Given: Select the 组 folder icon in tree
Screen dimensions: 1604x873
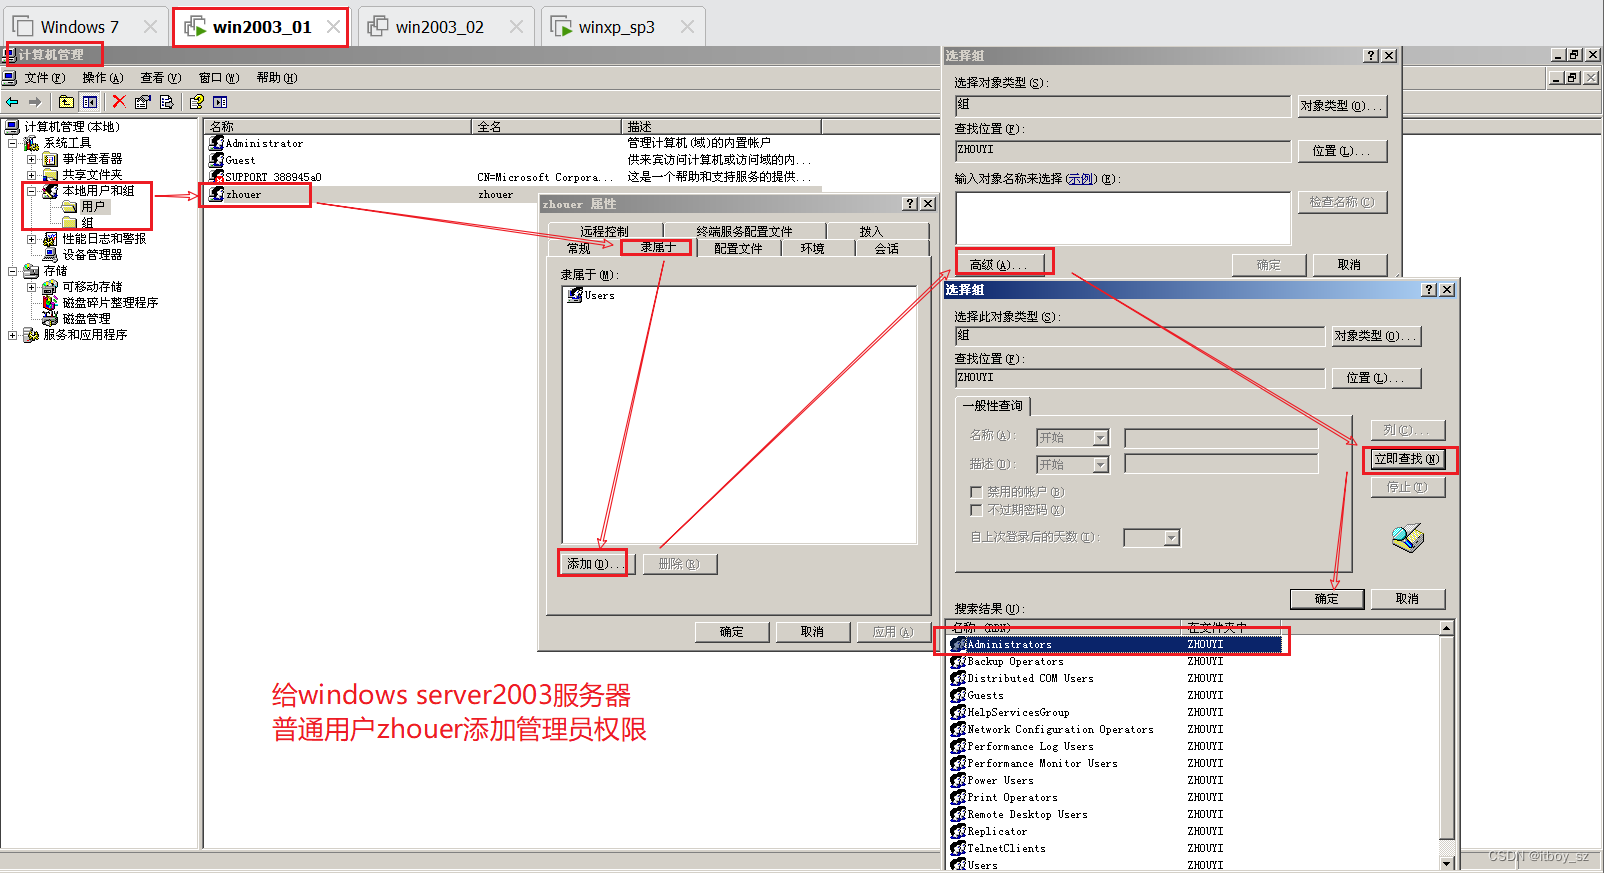Looking at the screenshot, I should pyautogui.click(x=70, y=223).
